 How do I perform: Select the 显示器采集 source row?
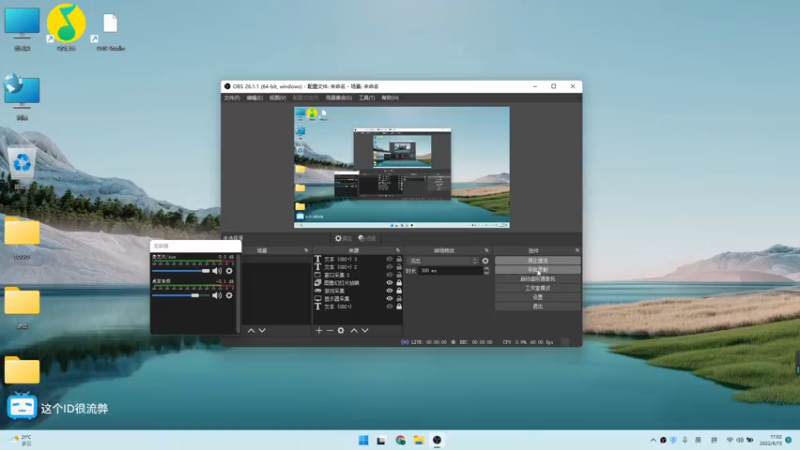coord(358,298)
